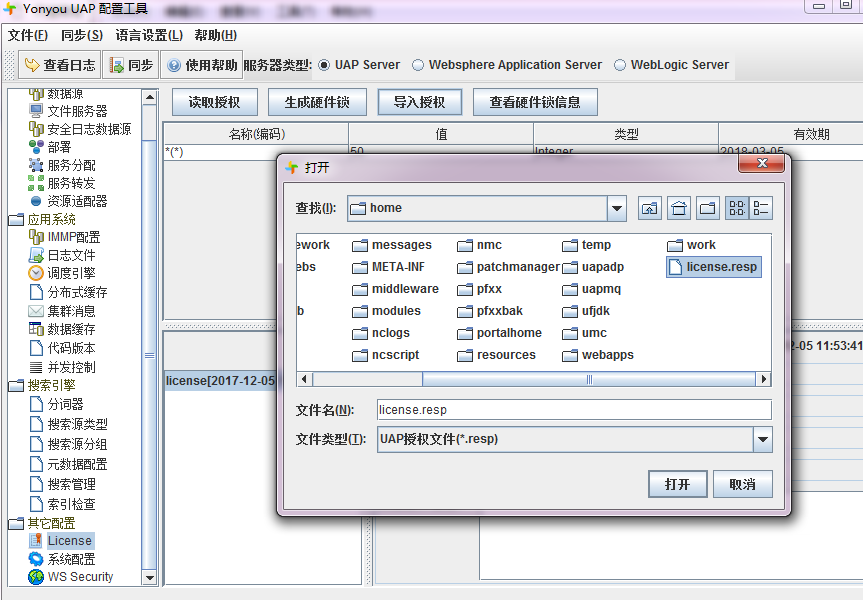
Task: Select License in the tree
Action: [x=69, y=541]
